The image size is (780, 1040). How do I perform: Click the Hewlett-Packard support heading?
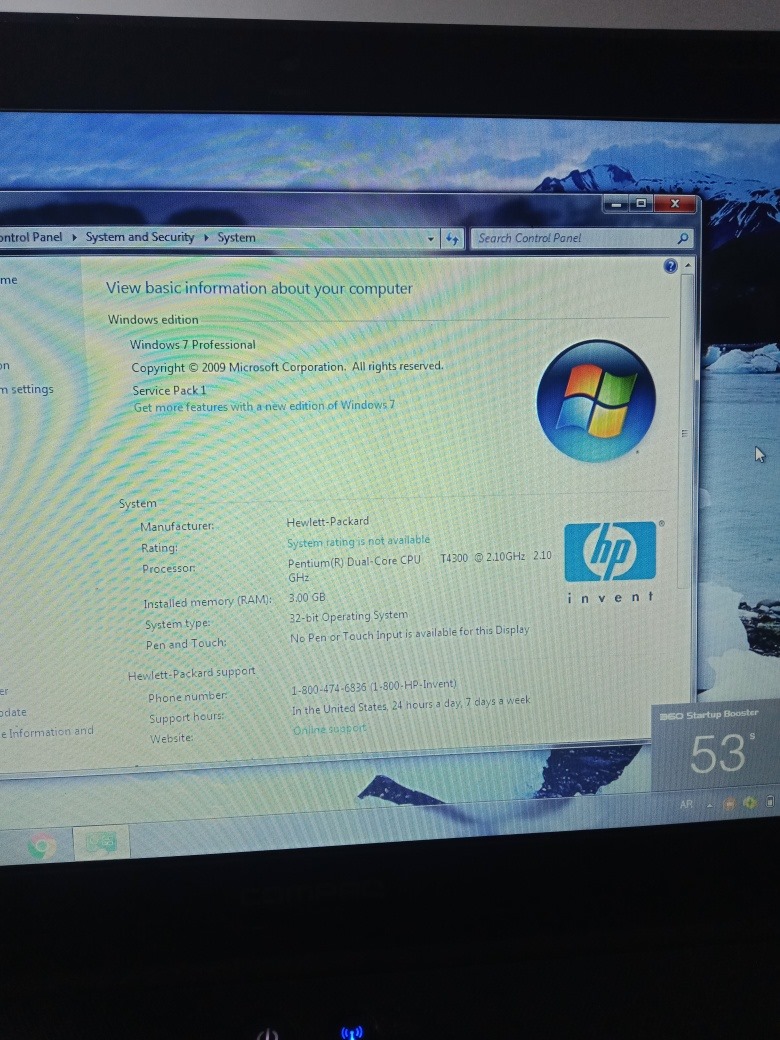coord(192,673)
